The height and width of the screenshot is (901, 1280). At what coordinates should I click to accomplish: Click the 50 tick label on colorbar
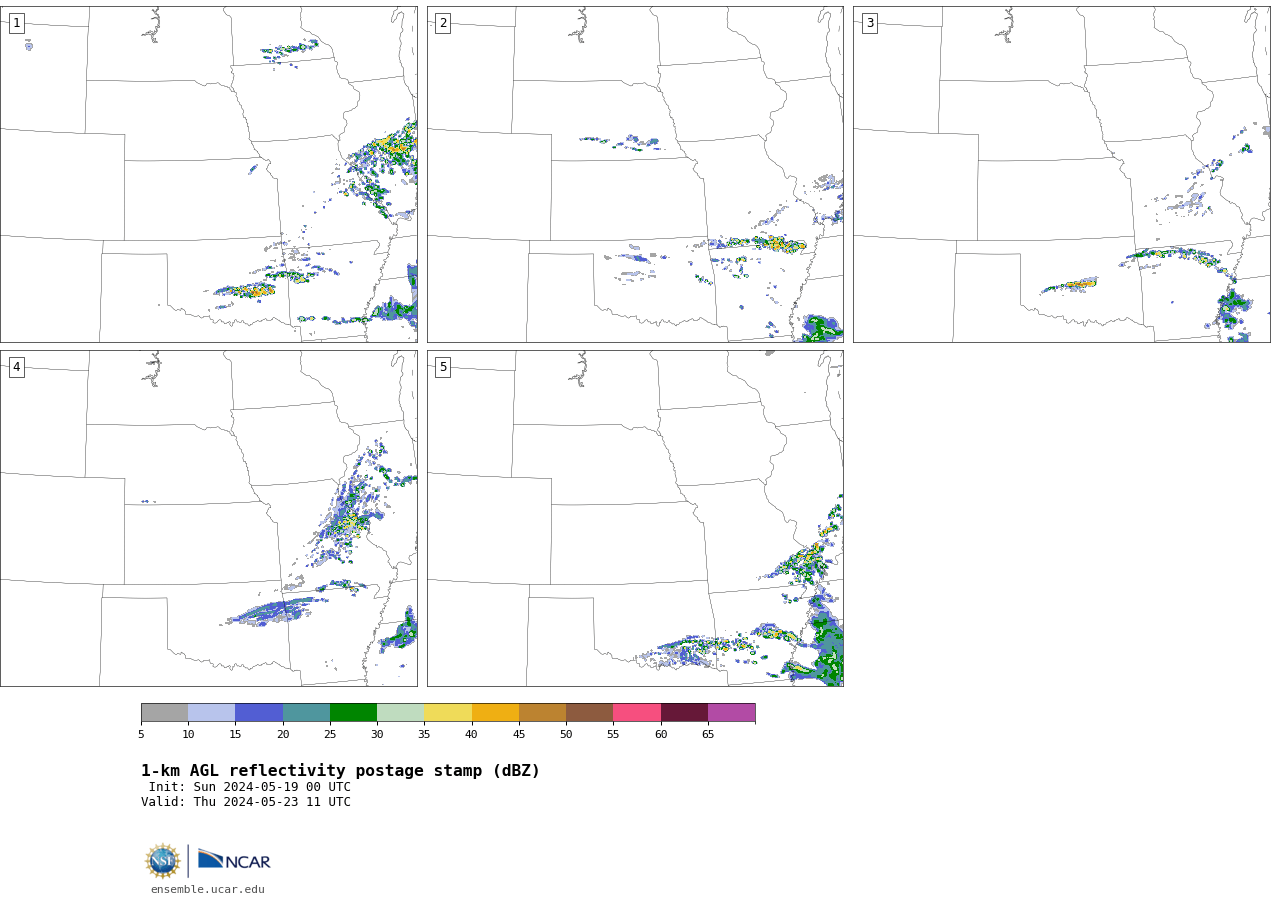click(566, 734)
